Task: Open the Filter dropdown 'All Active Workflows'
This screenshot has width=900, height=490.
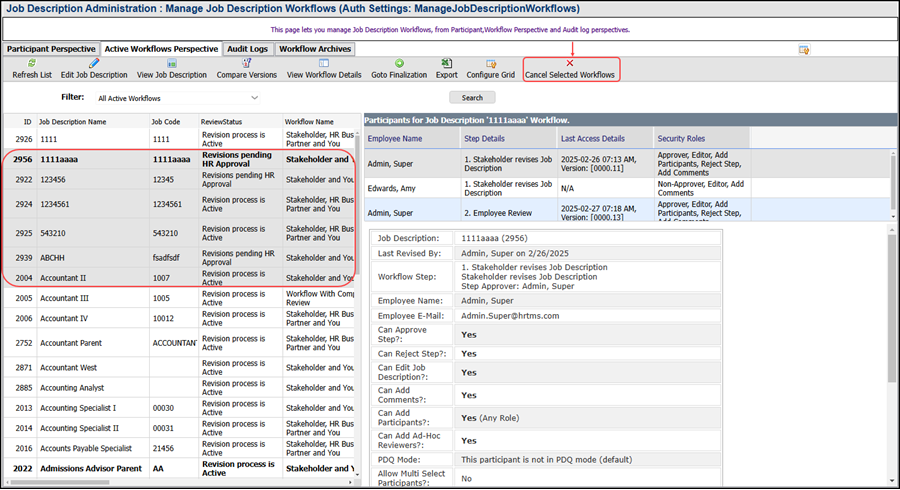Action: 177,98
